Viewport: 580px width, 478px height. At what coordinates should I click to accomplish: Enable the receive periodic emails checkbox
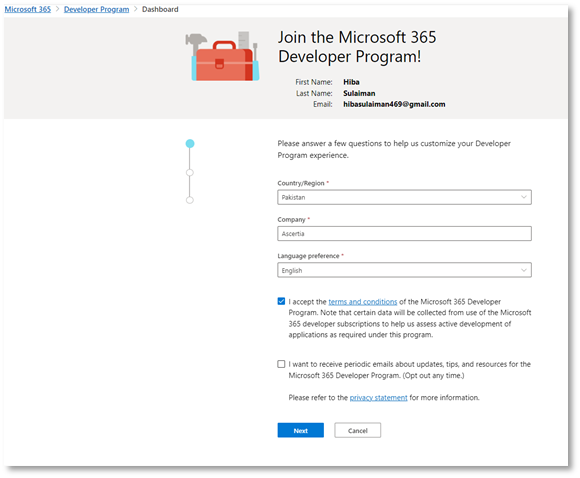click(281, 364)
